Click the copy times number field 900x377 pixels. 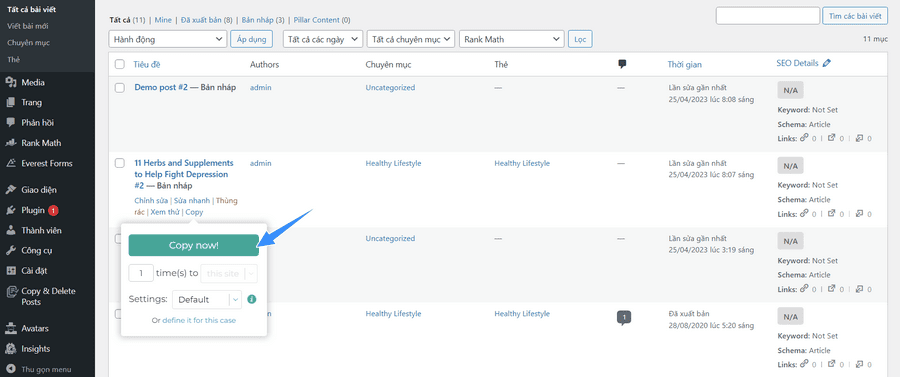pyautogui.click(x=141, y=274)
